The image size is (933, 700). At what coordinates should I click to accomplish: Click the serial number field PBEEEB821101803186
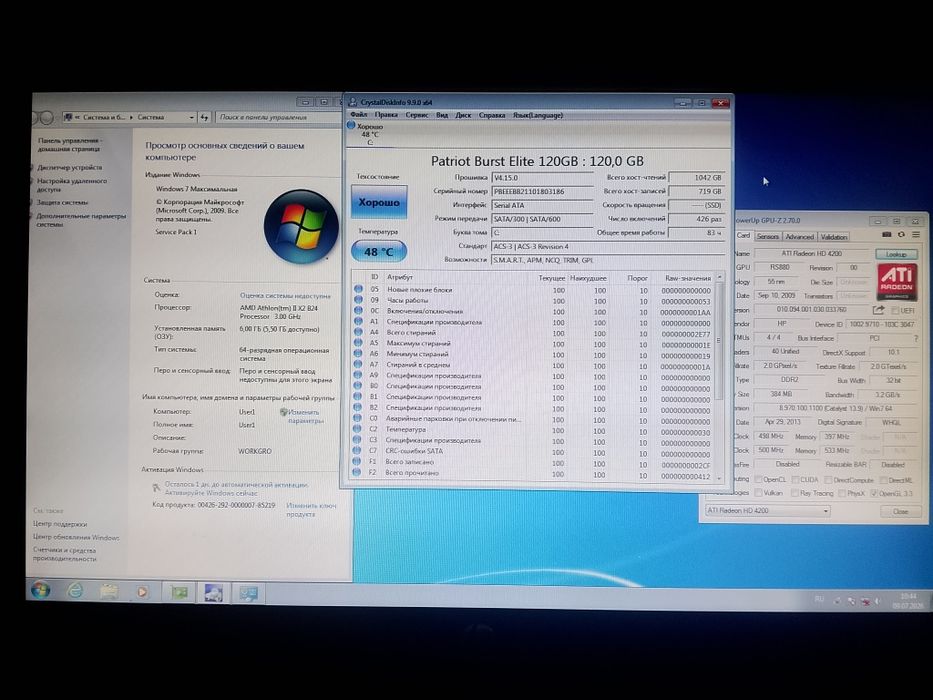[542, 192]
